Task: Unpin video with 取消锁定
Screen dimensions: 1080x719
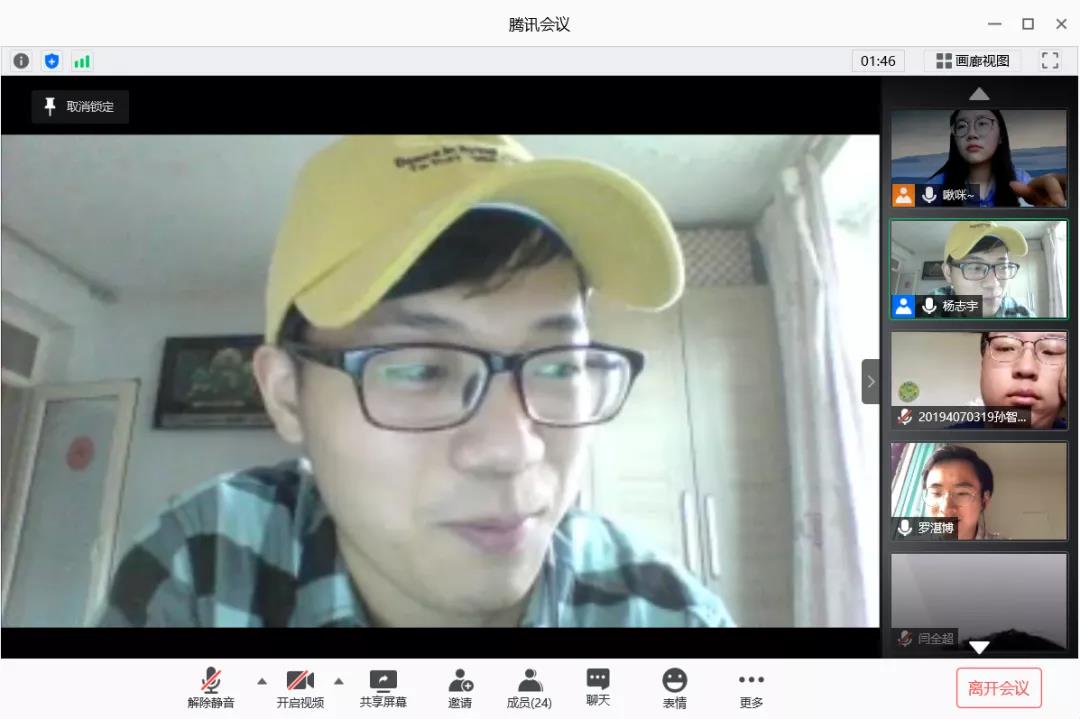Action: tap(80, 107)
